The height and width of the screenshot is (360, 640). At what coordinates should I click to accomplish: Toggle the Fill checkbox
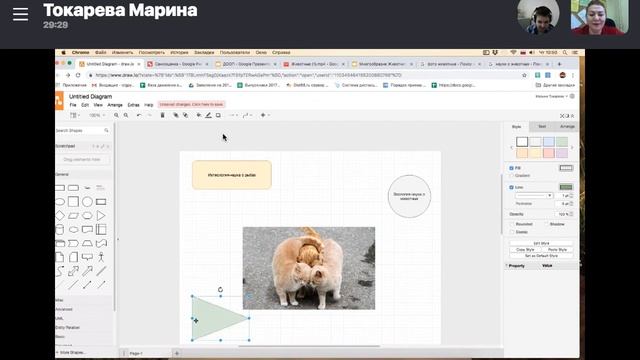(x=511, y=168)
